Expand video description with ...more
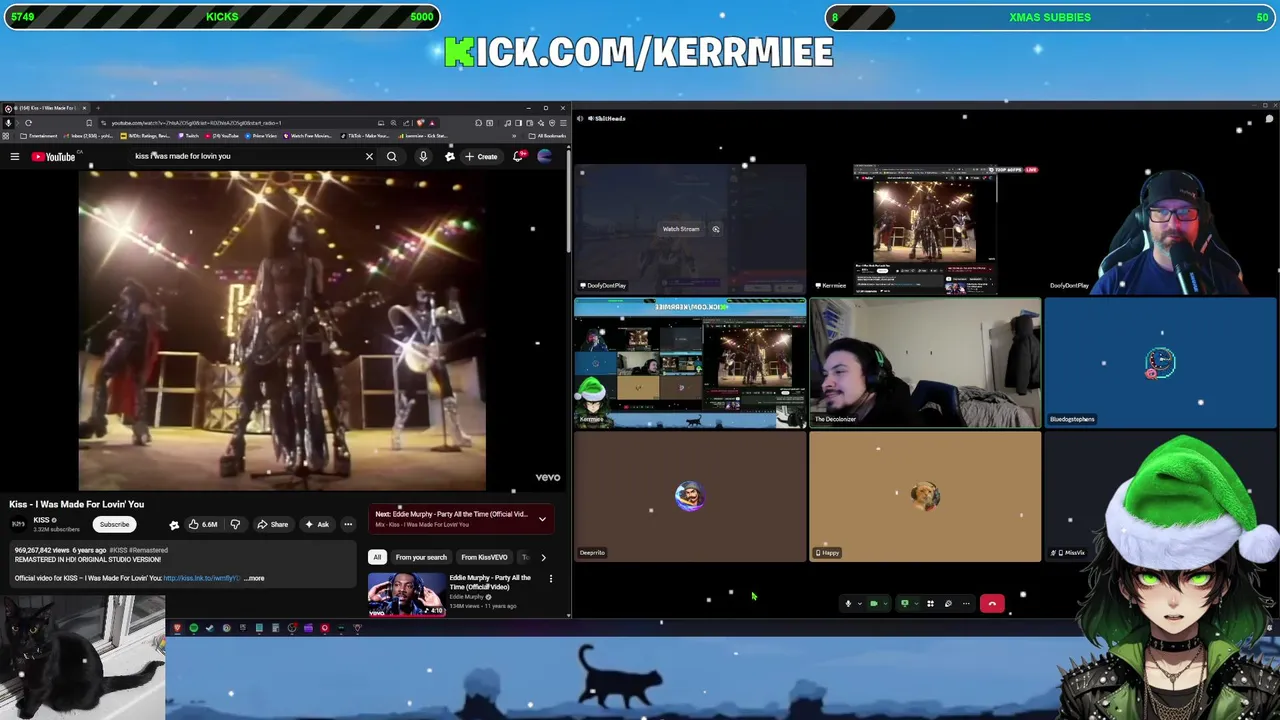The height and width of the screenshot is (720, 1280). click(x=255, y=578)
